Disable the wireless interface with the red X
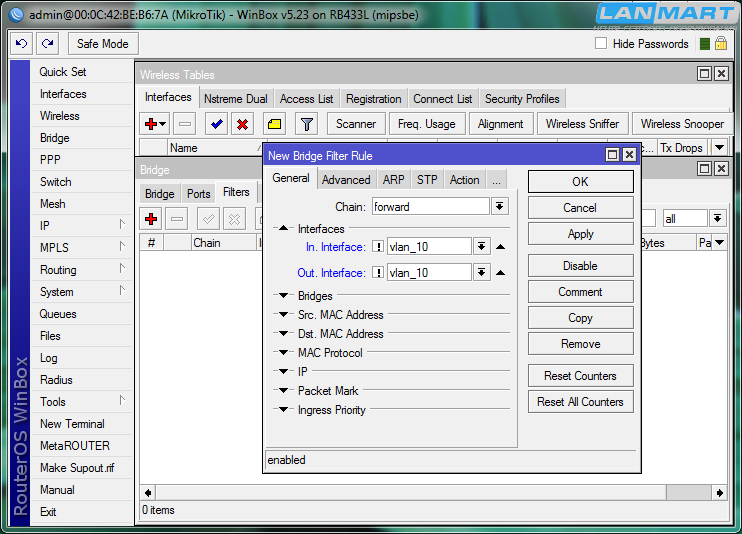This screenshot has width=742, height=534. (242, 124)
